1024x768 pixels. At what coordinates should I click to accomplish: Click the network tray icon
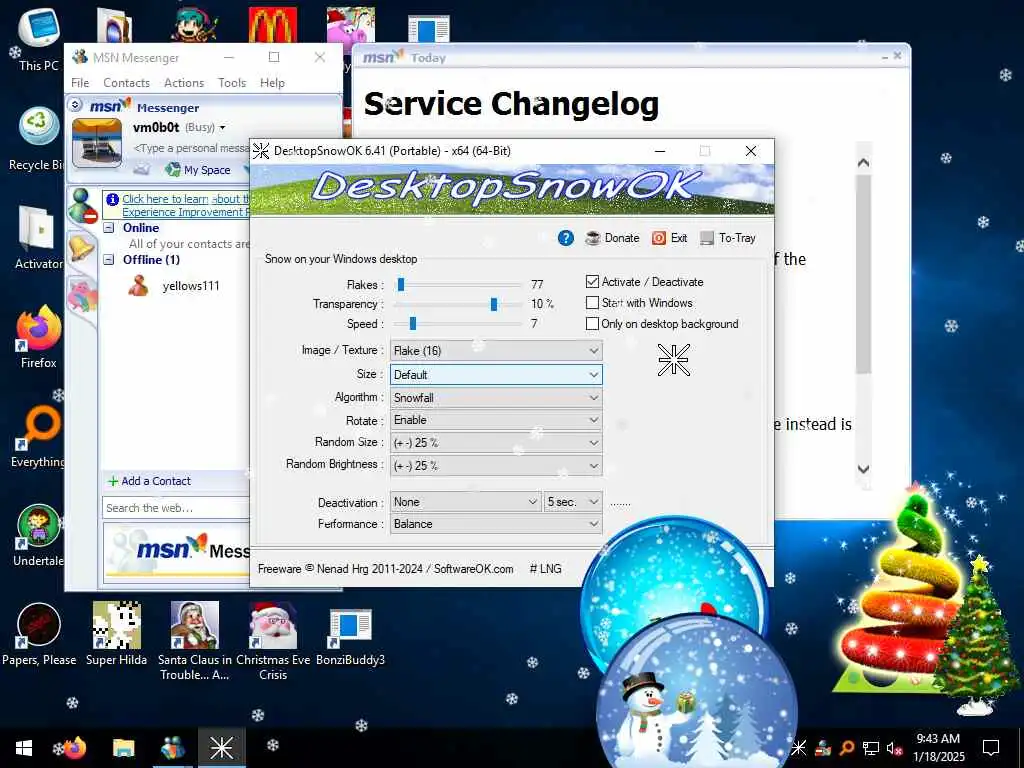pyautogui.click(x=871, y=748)
